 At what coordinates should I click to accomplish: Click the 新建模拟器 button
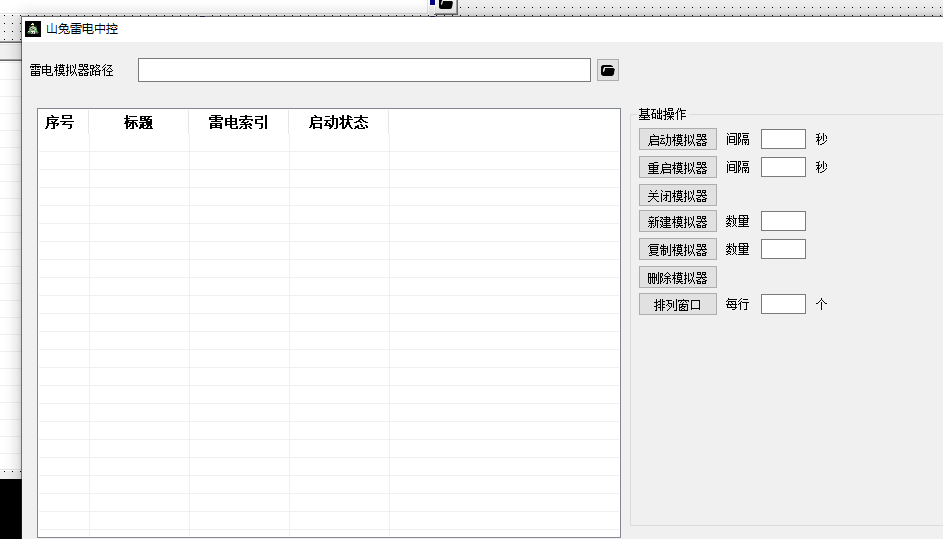678,221
